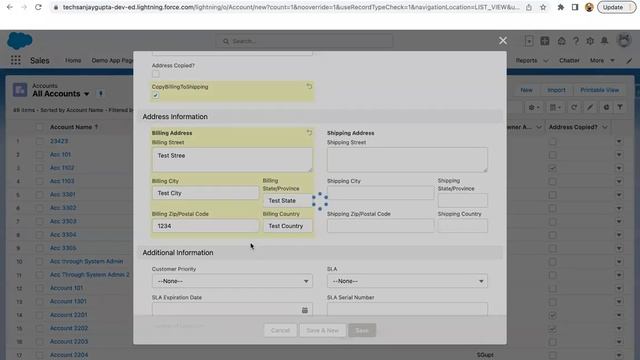Open account link Acc through System Admin
This screenshot has width=640, height=360.
(86, 261)
